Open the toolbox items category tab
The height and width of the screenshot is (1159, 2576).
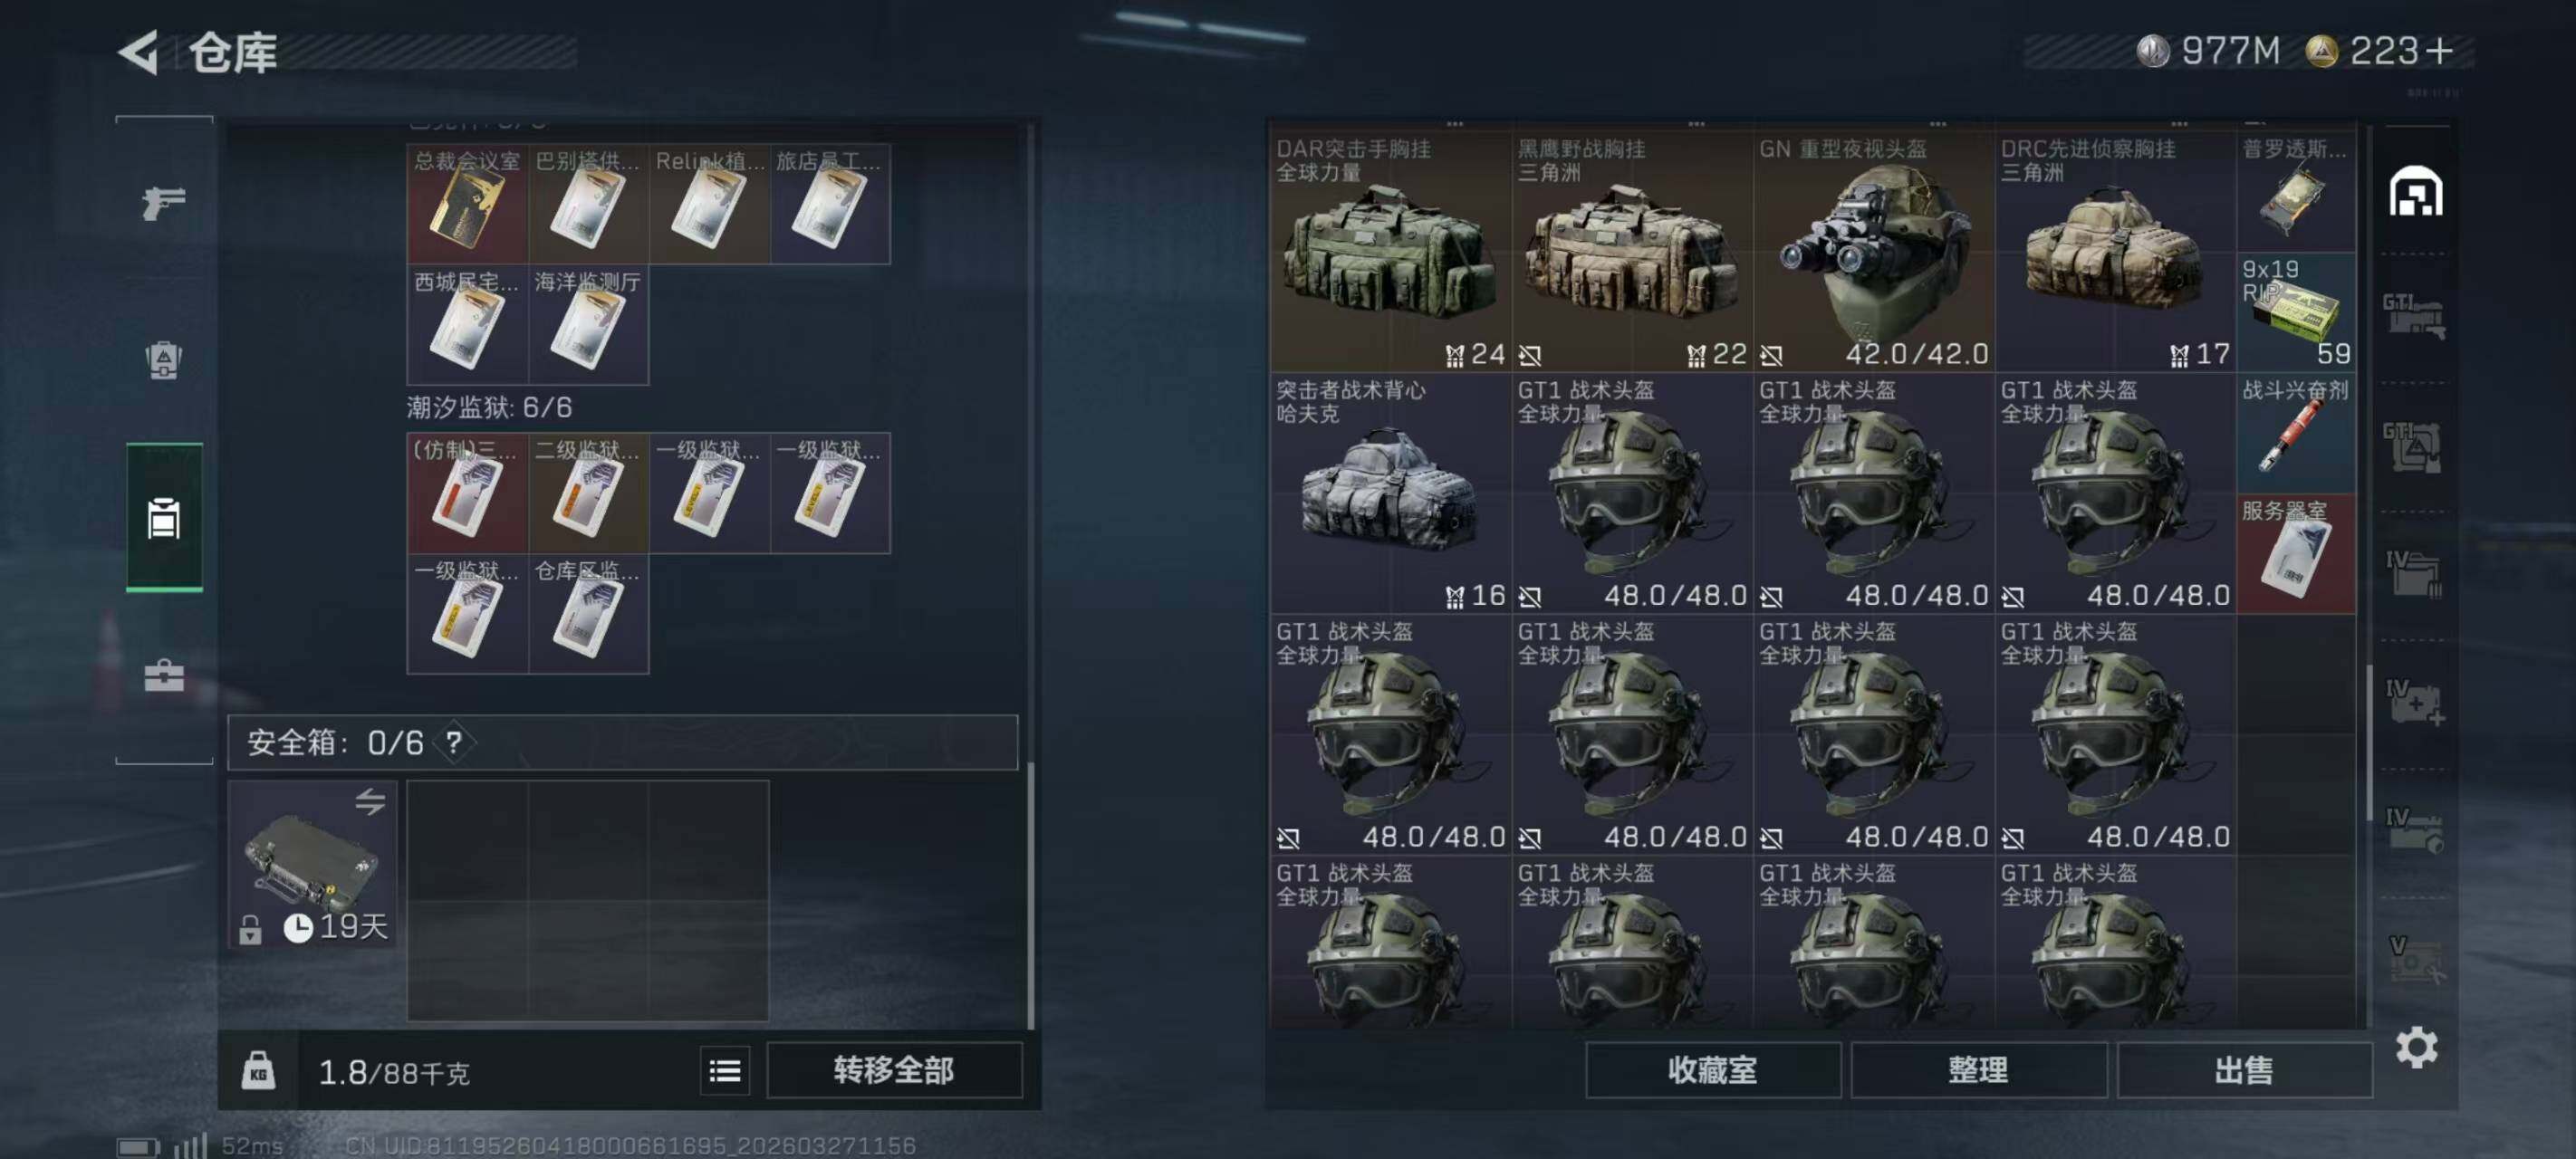tap(163, 676)
